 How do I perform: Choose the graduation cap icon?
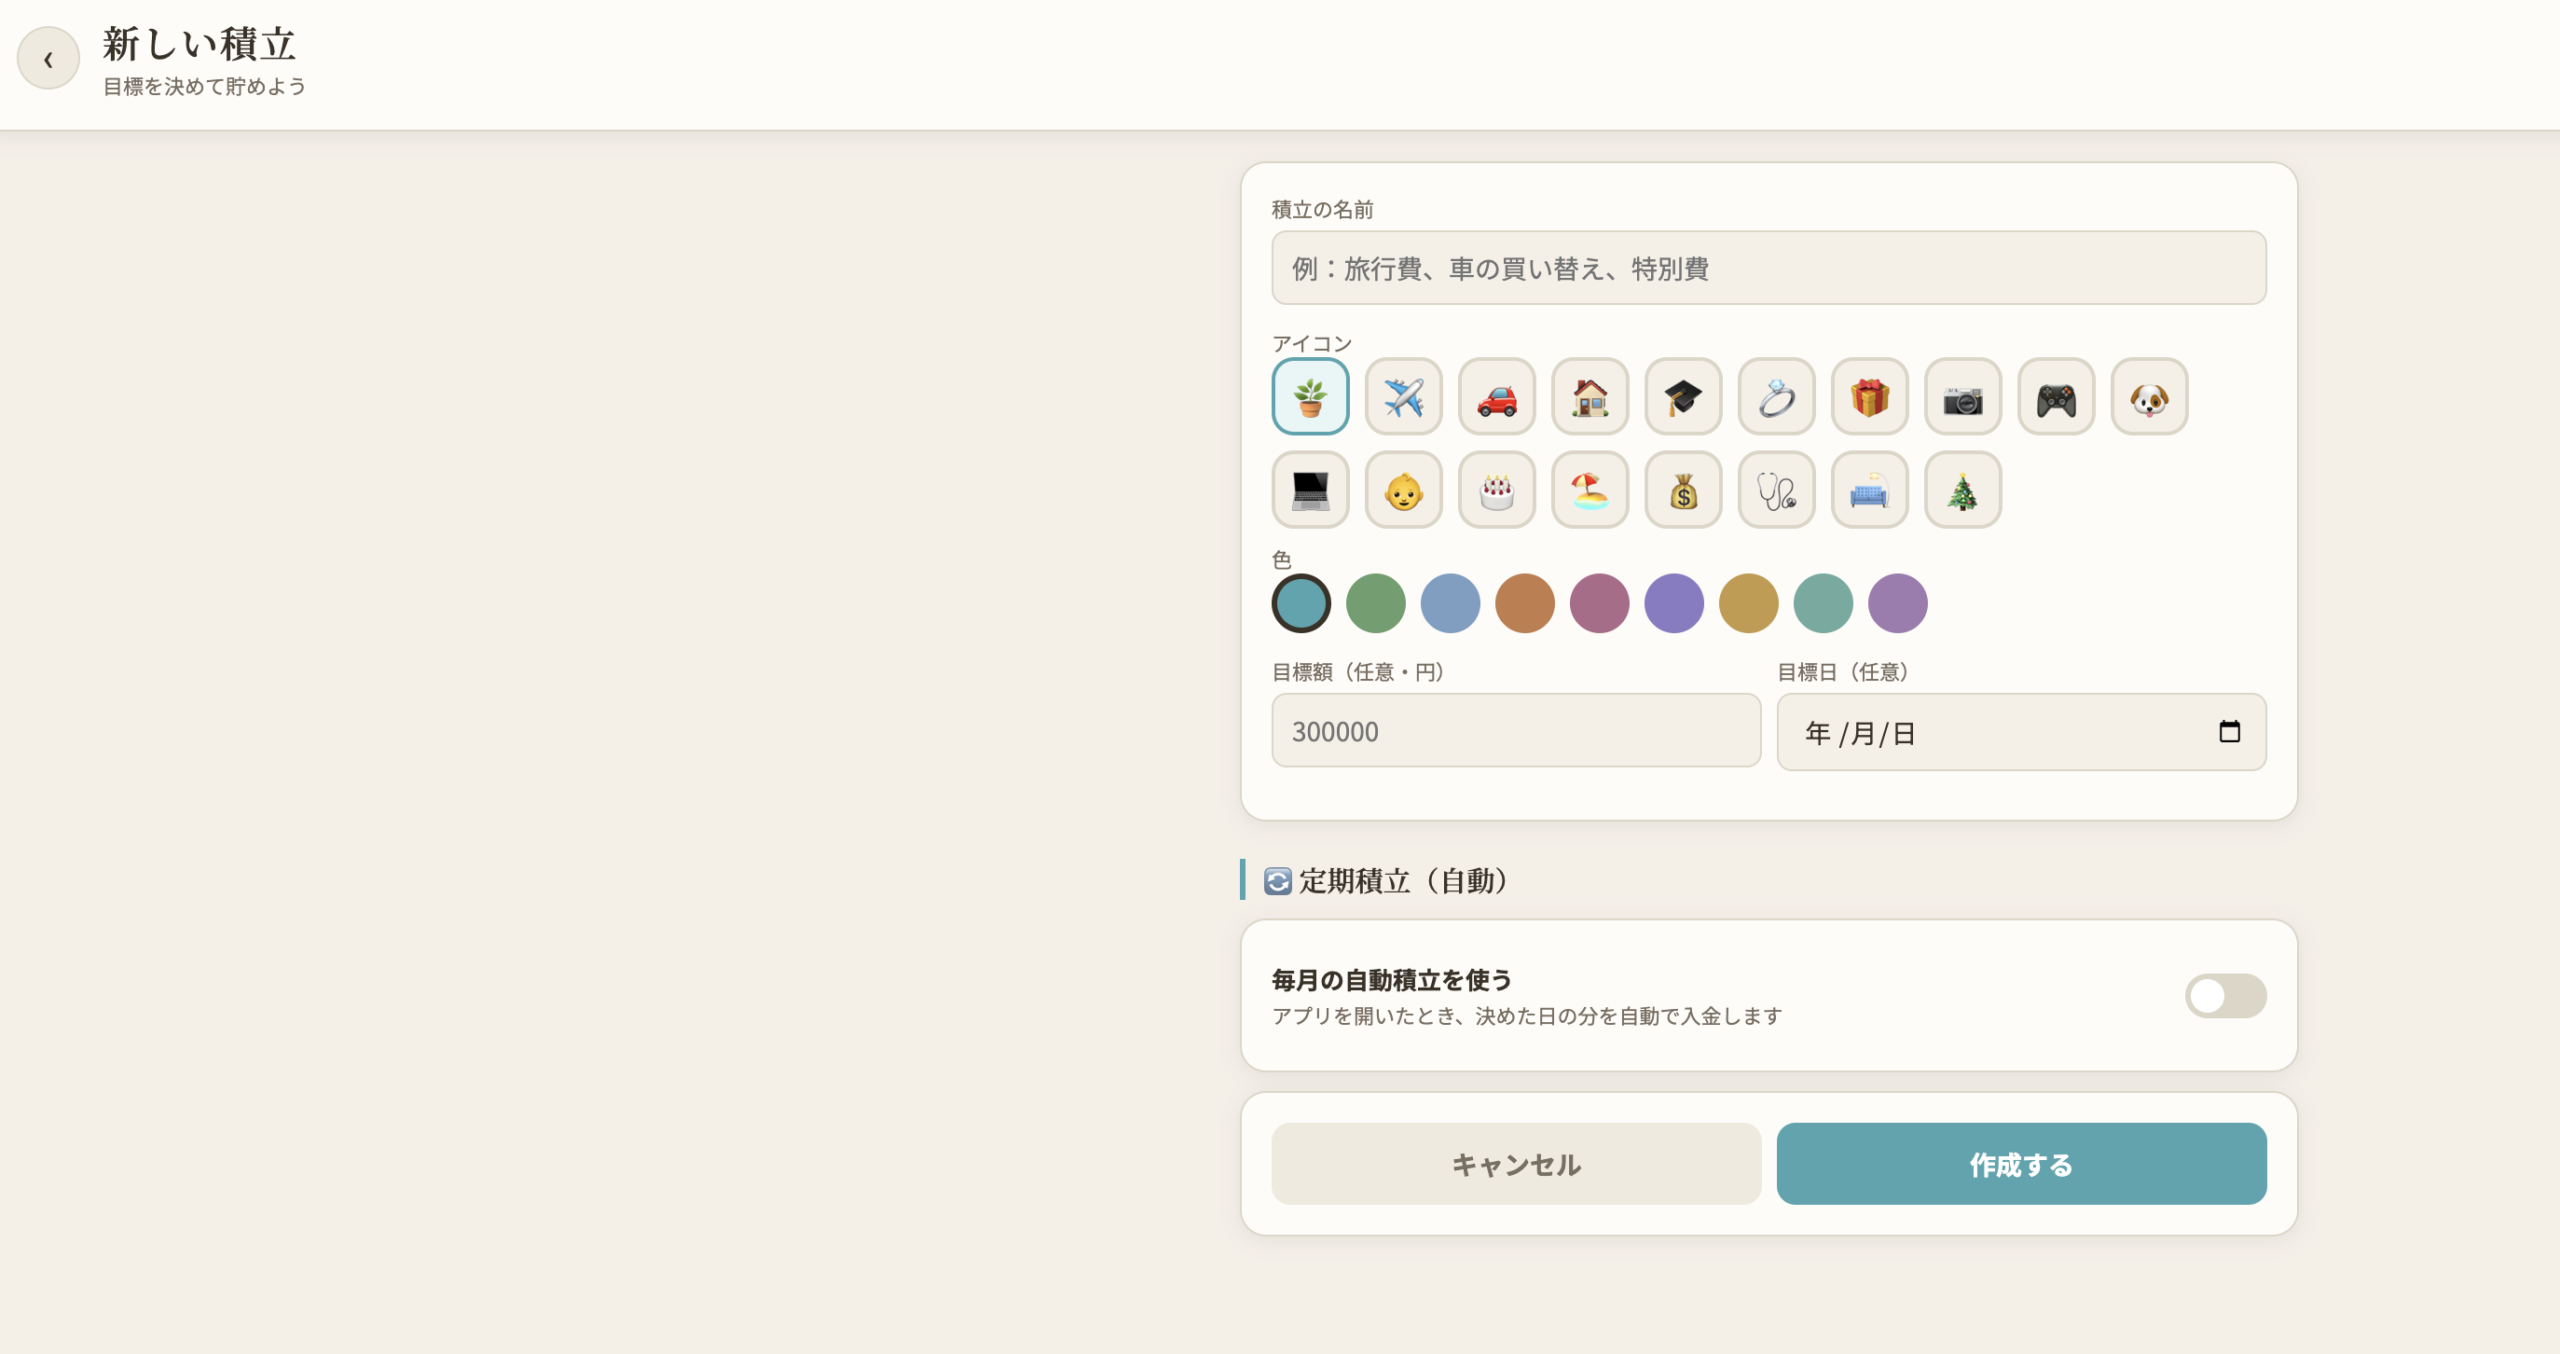[x=1683, y=397]
